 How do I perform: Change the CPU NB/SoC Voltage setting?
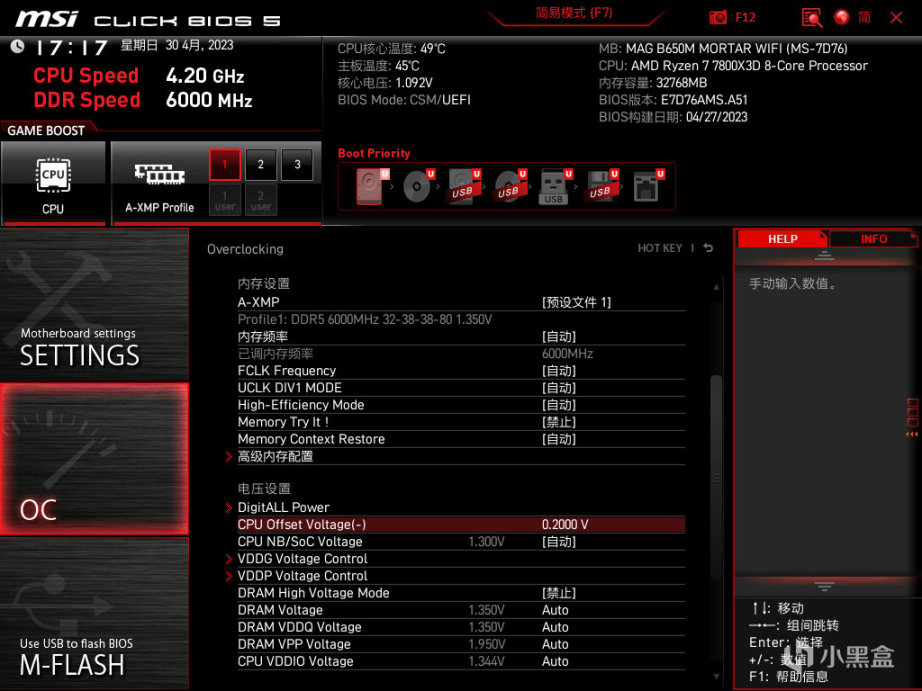click(461, 541)
